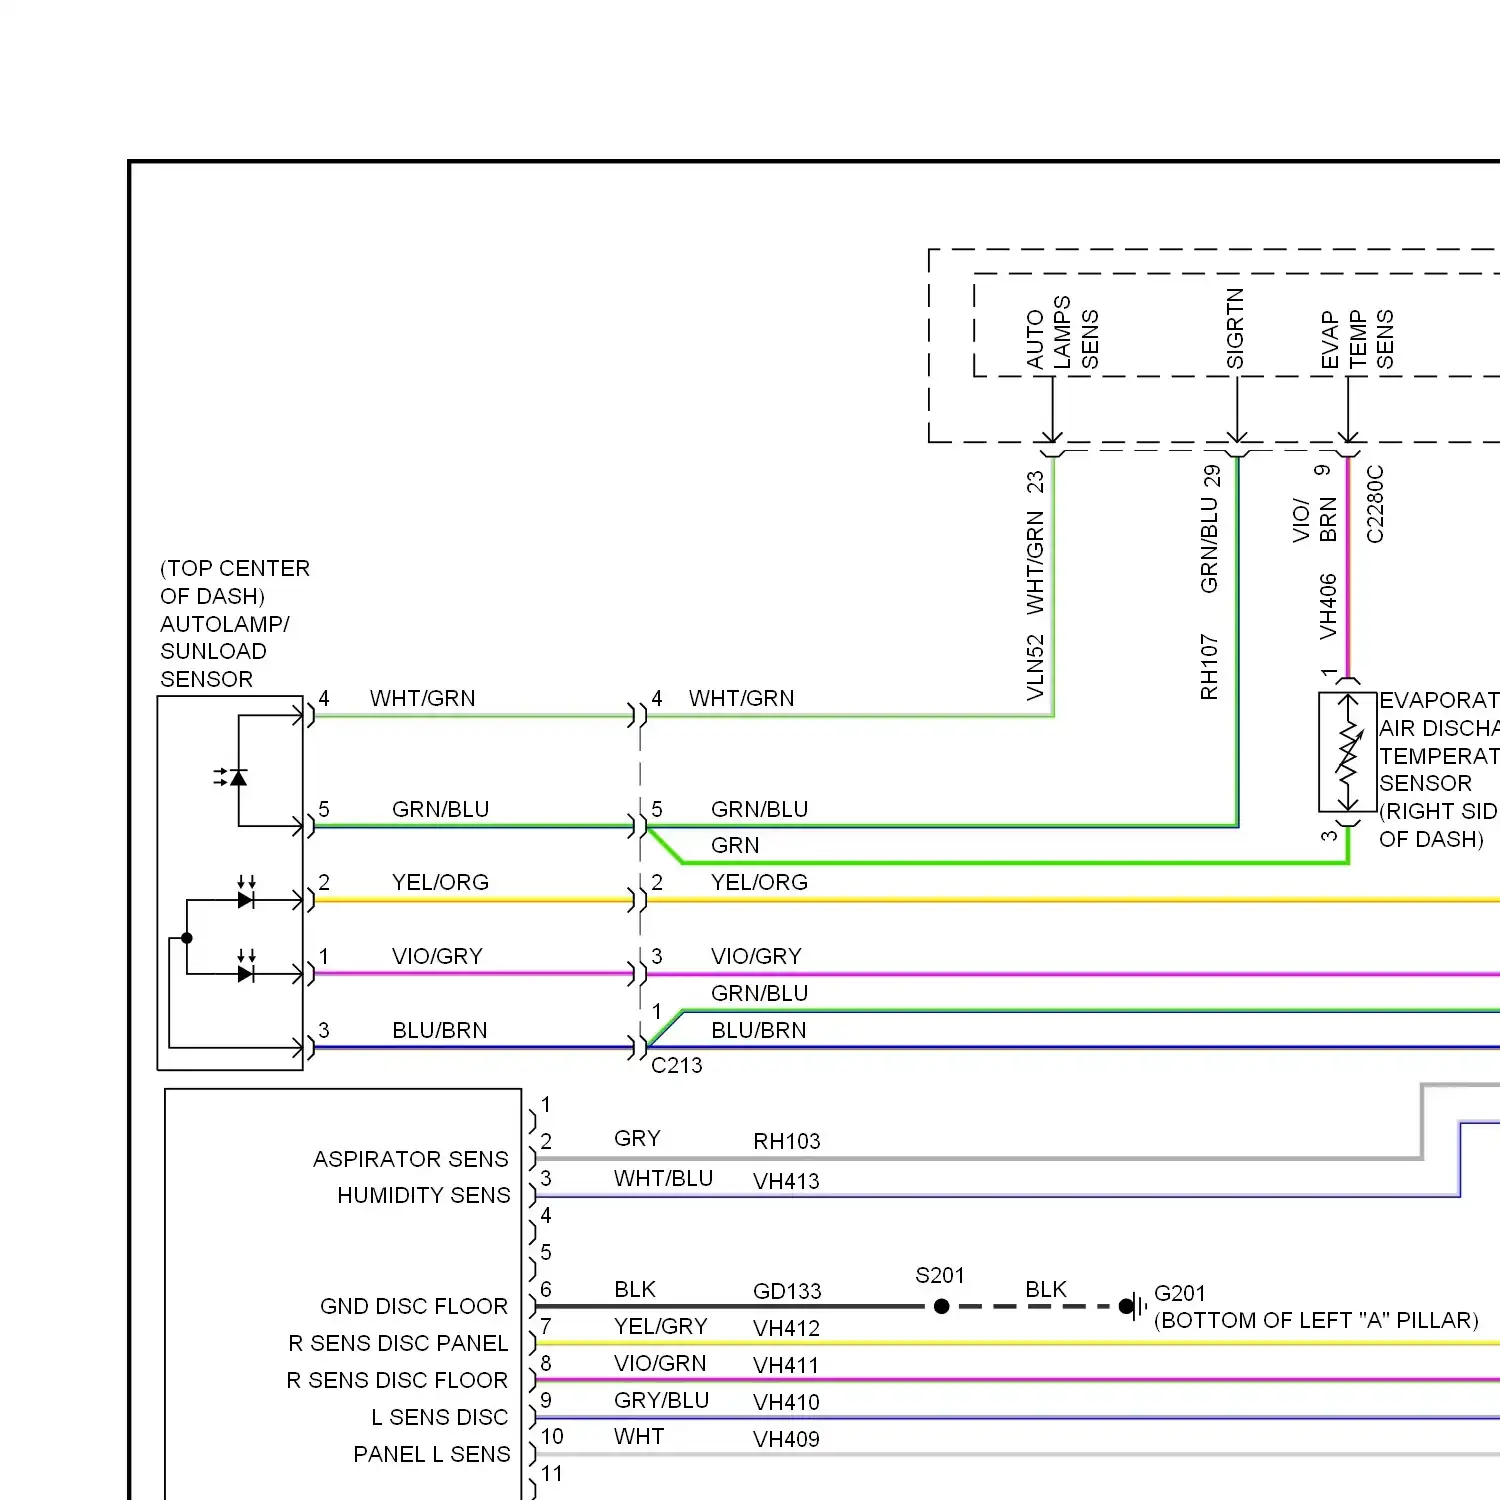
Task: Select the SIGRTN module label
Action: pos(1236,329)
